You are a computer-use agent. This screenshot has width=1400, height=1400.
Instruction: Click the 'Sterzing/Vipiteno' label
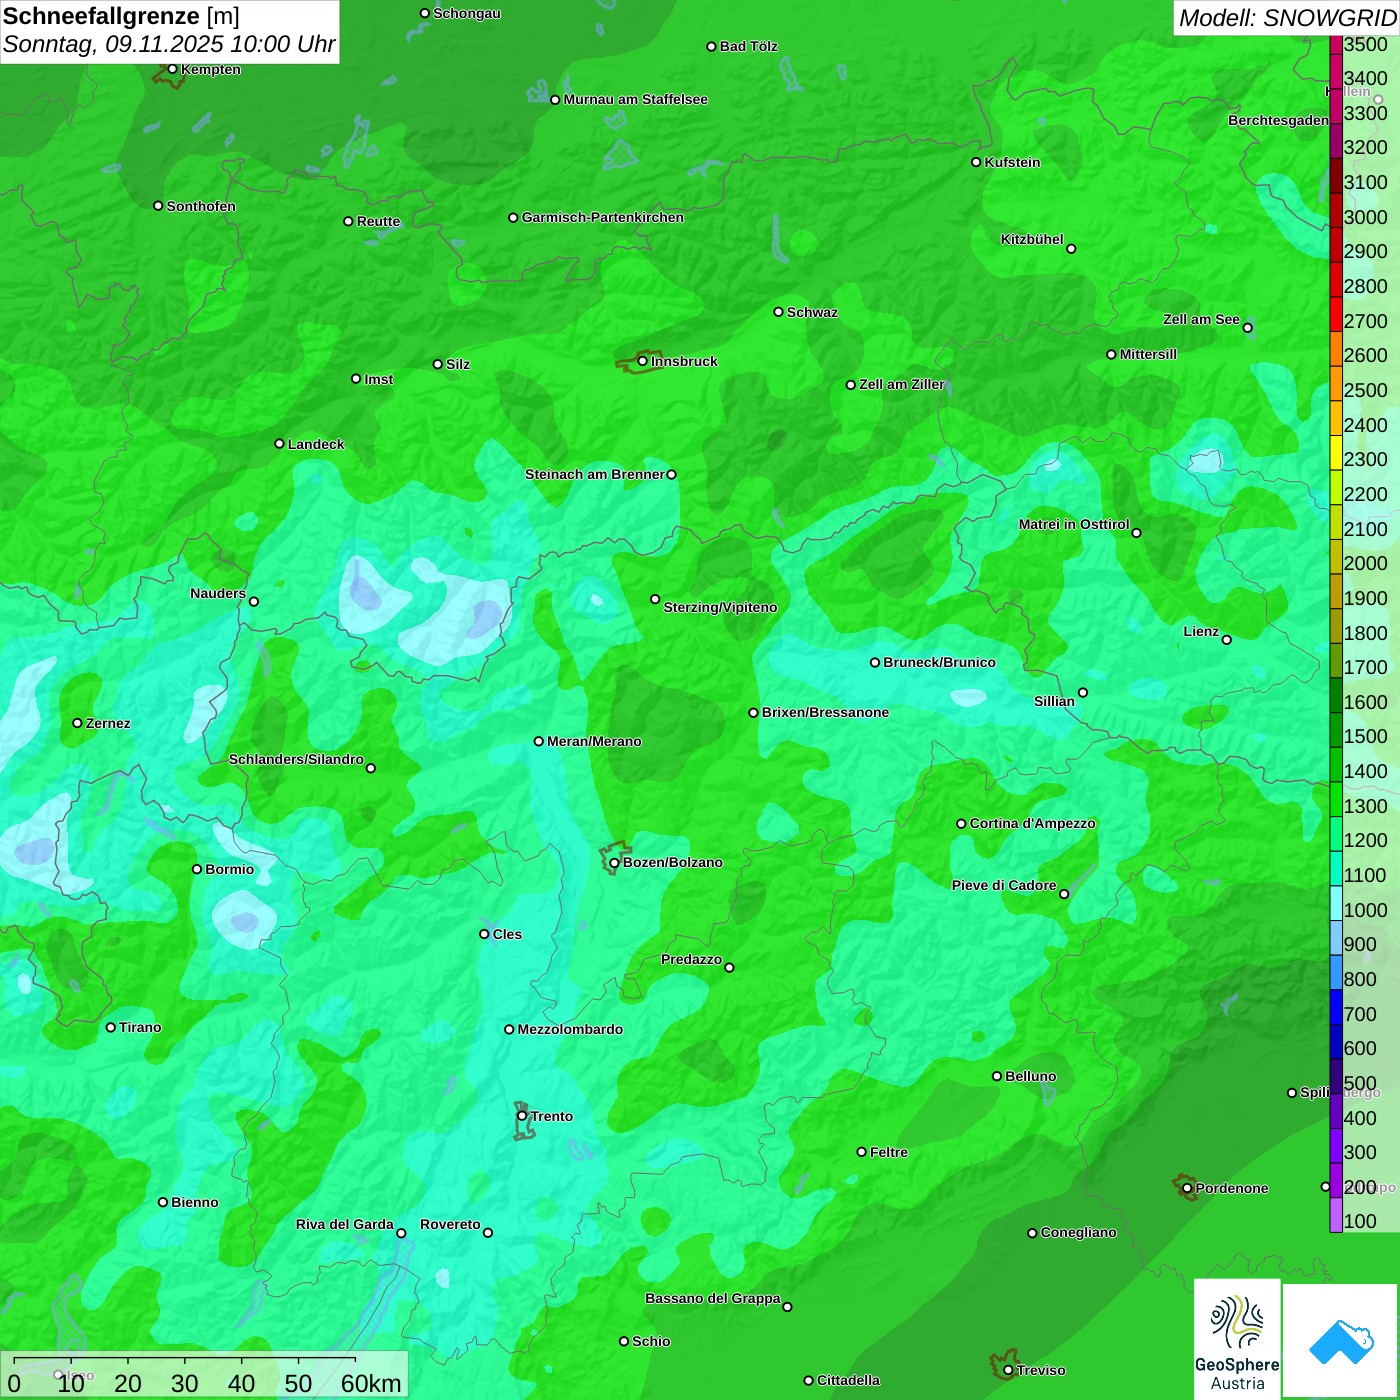tap(720, 607)
